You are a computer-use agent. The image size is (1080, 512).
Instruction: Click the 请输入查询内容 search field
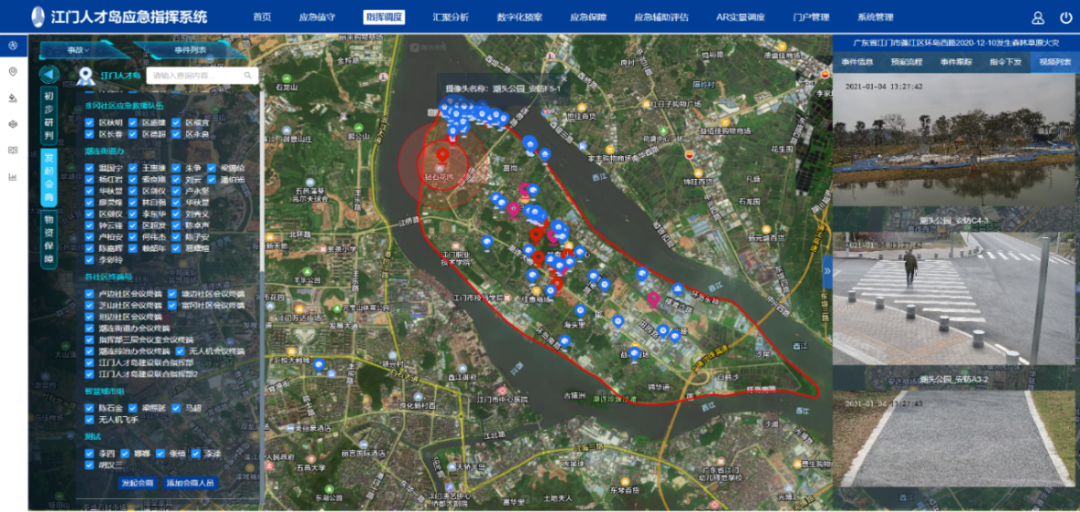(x=195, y=76)
